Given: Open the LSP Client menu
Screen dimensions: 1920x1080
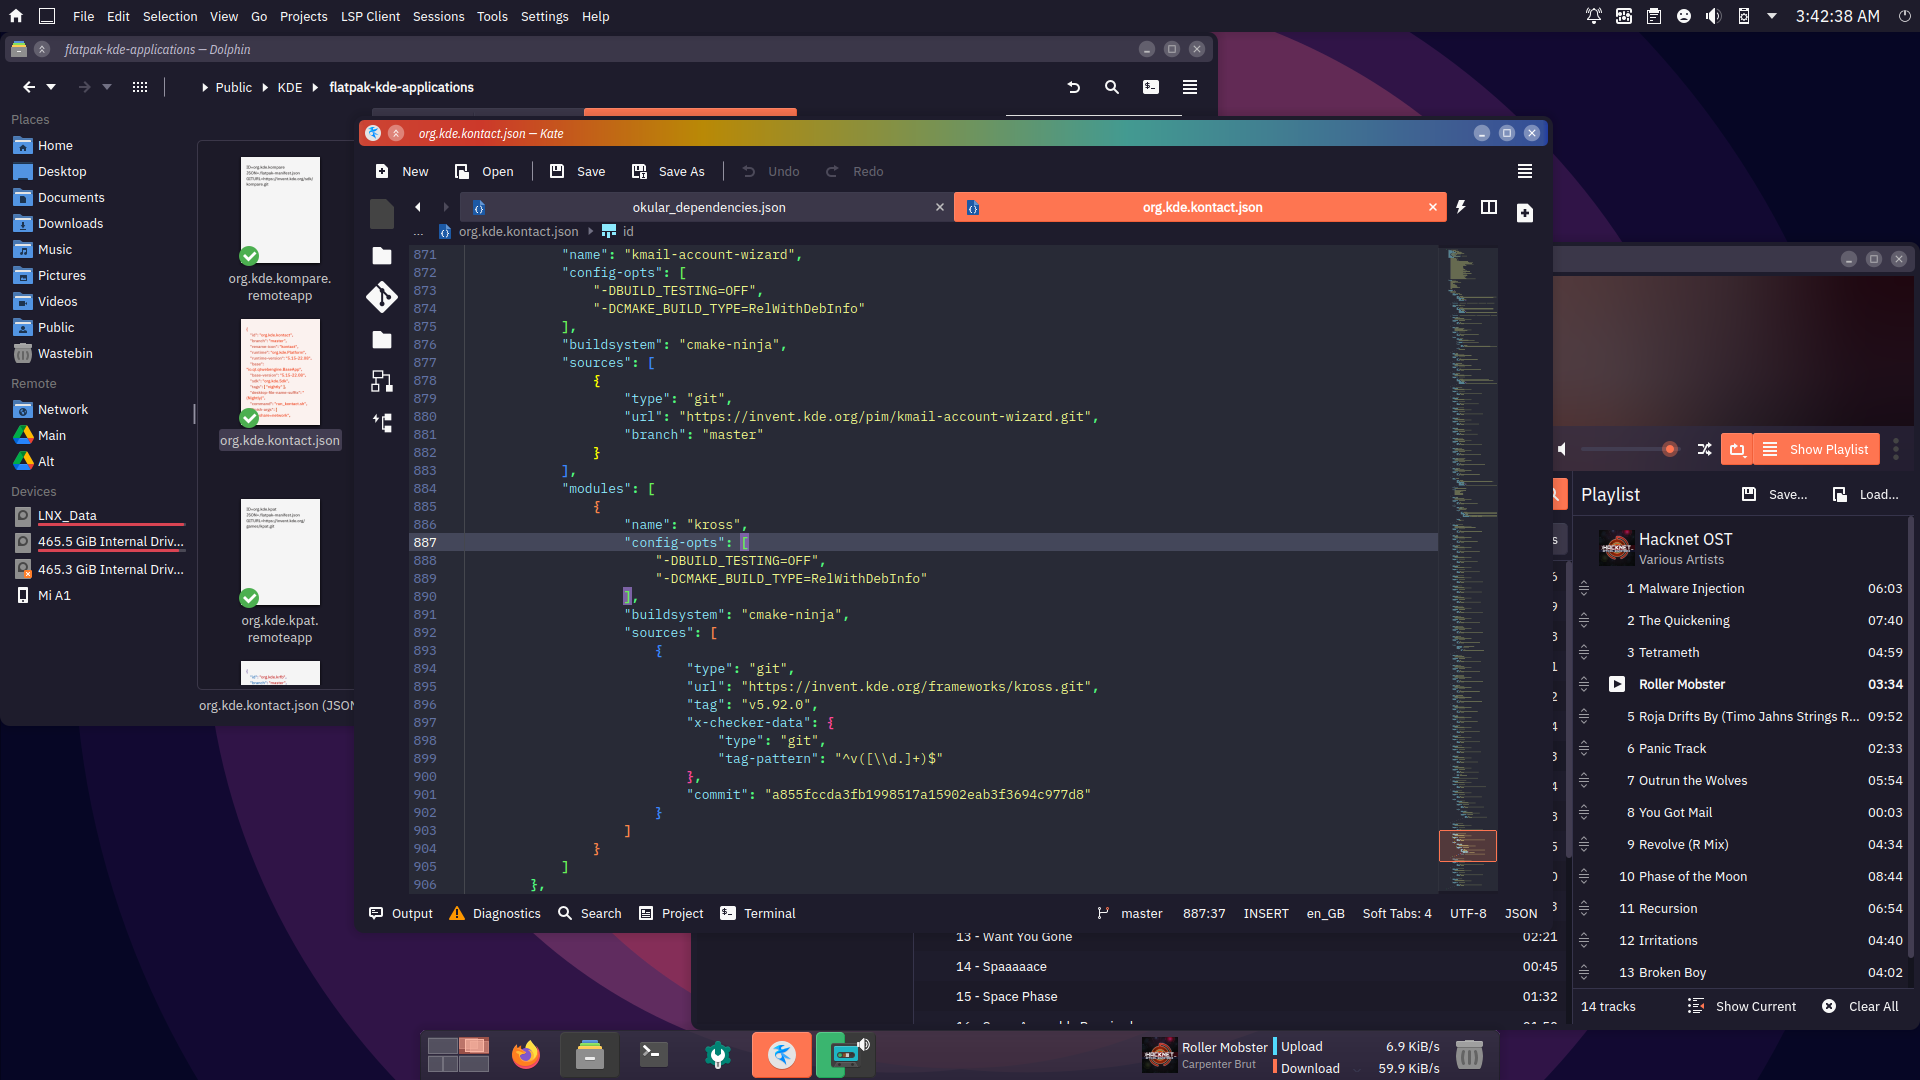Looking at the screenshot, I should pos(369,16).
